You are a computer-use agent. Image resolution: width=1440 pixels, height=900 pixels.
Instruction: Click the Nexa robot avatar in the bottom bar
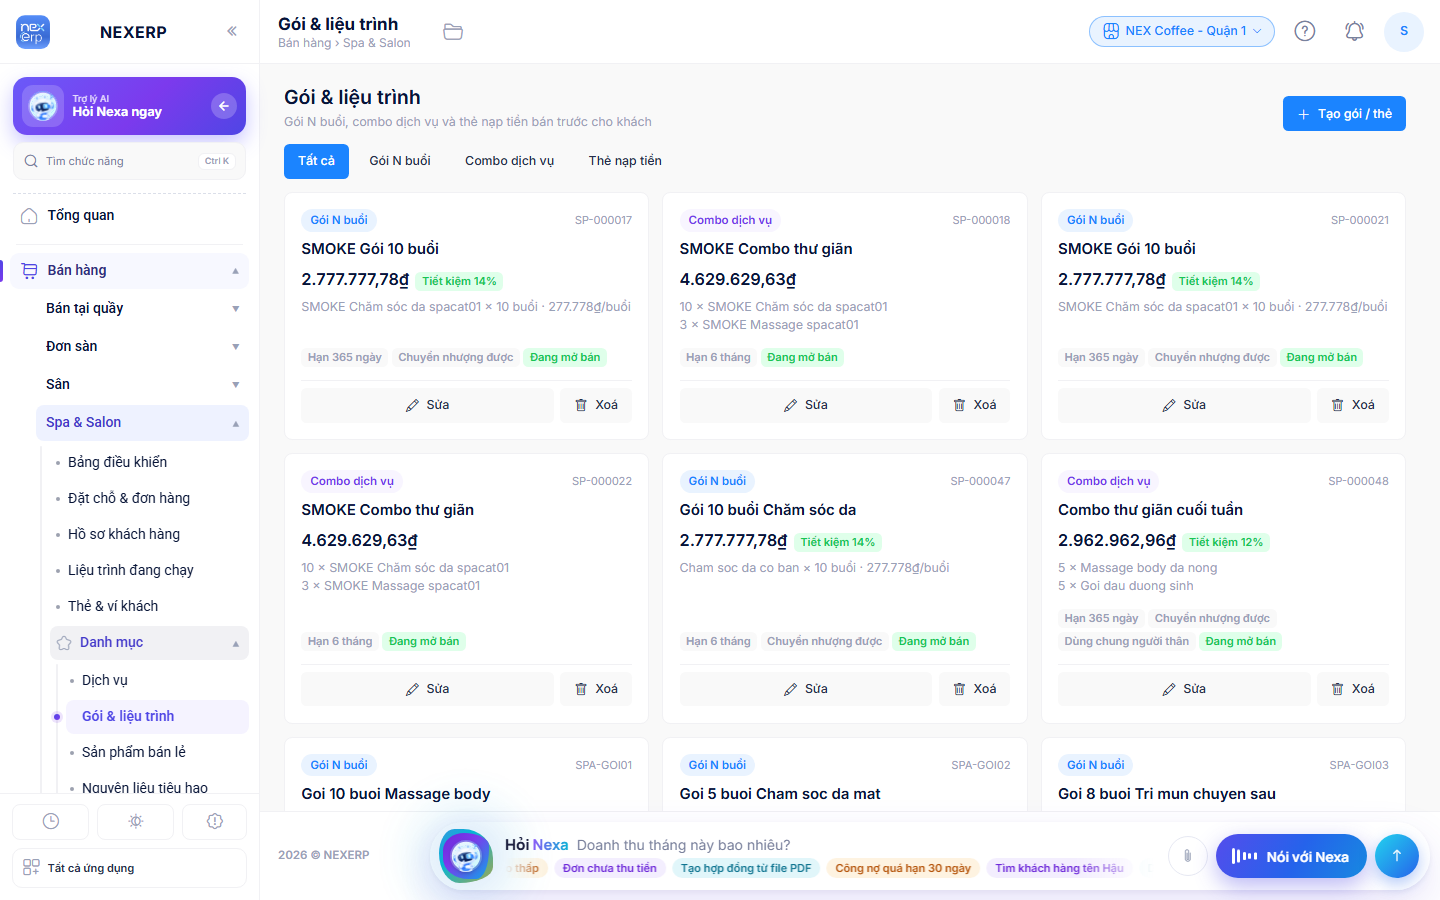466,856
